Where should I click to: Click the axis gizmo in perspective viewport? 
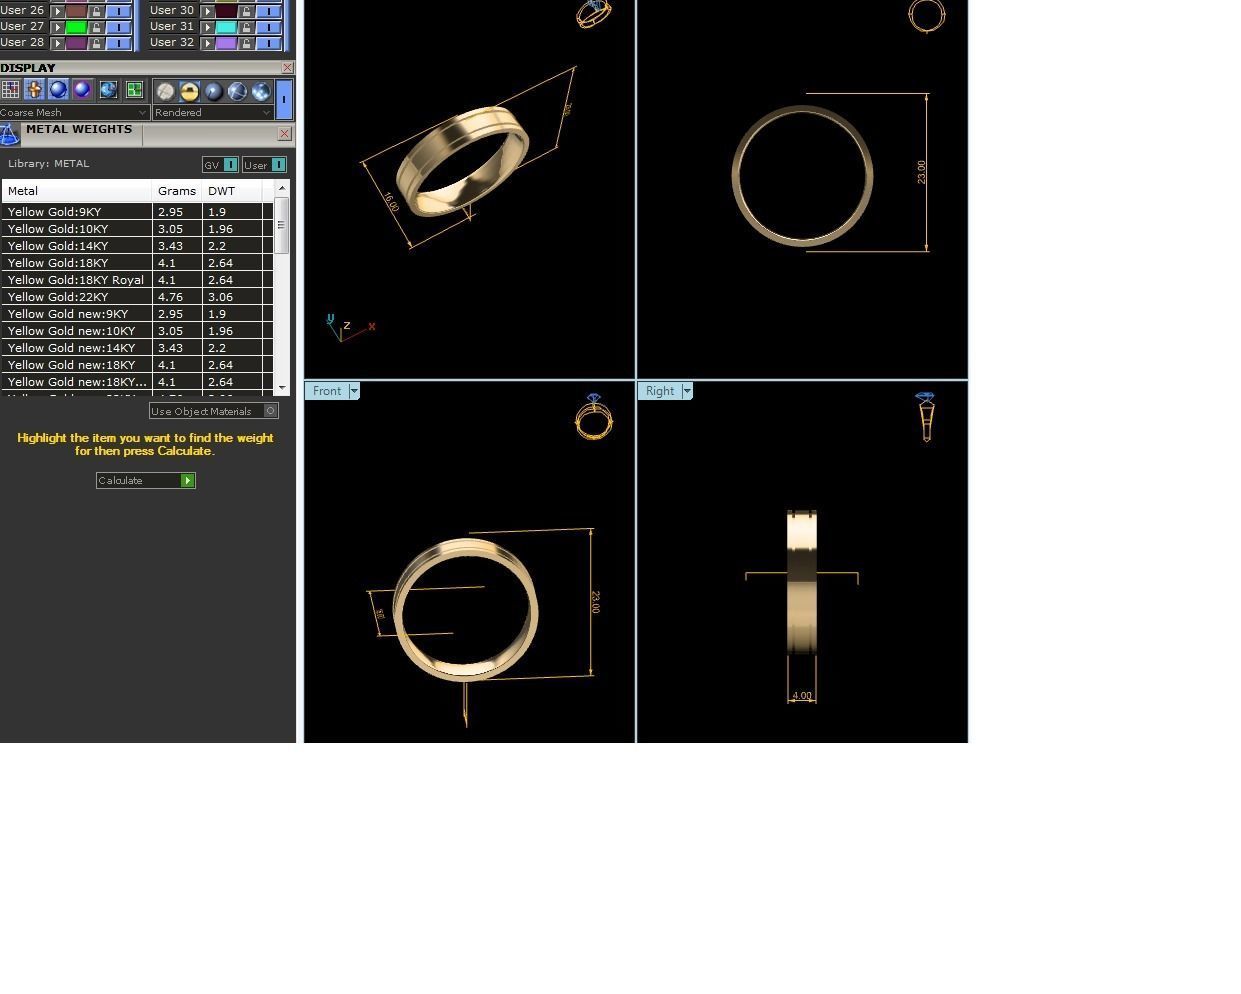349,327
